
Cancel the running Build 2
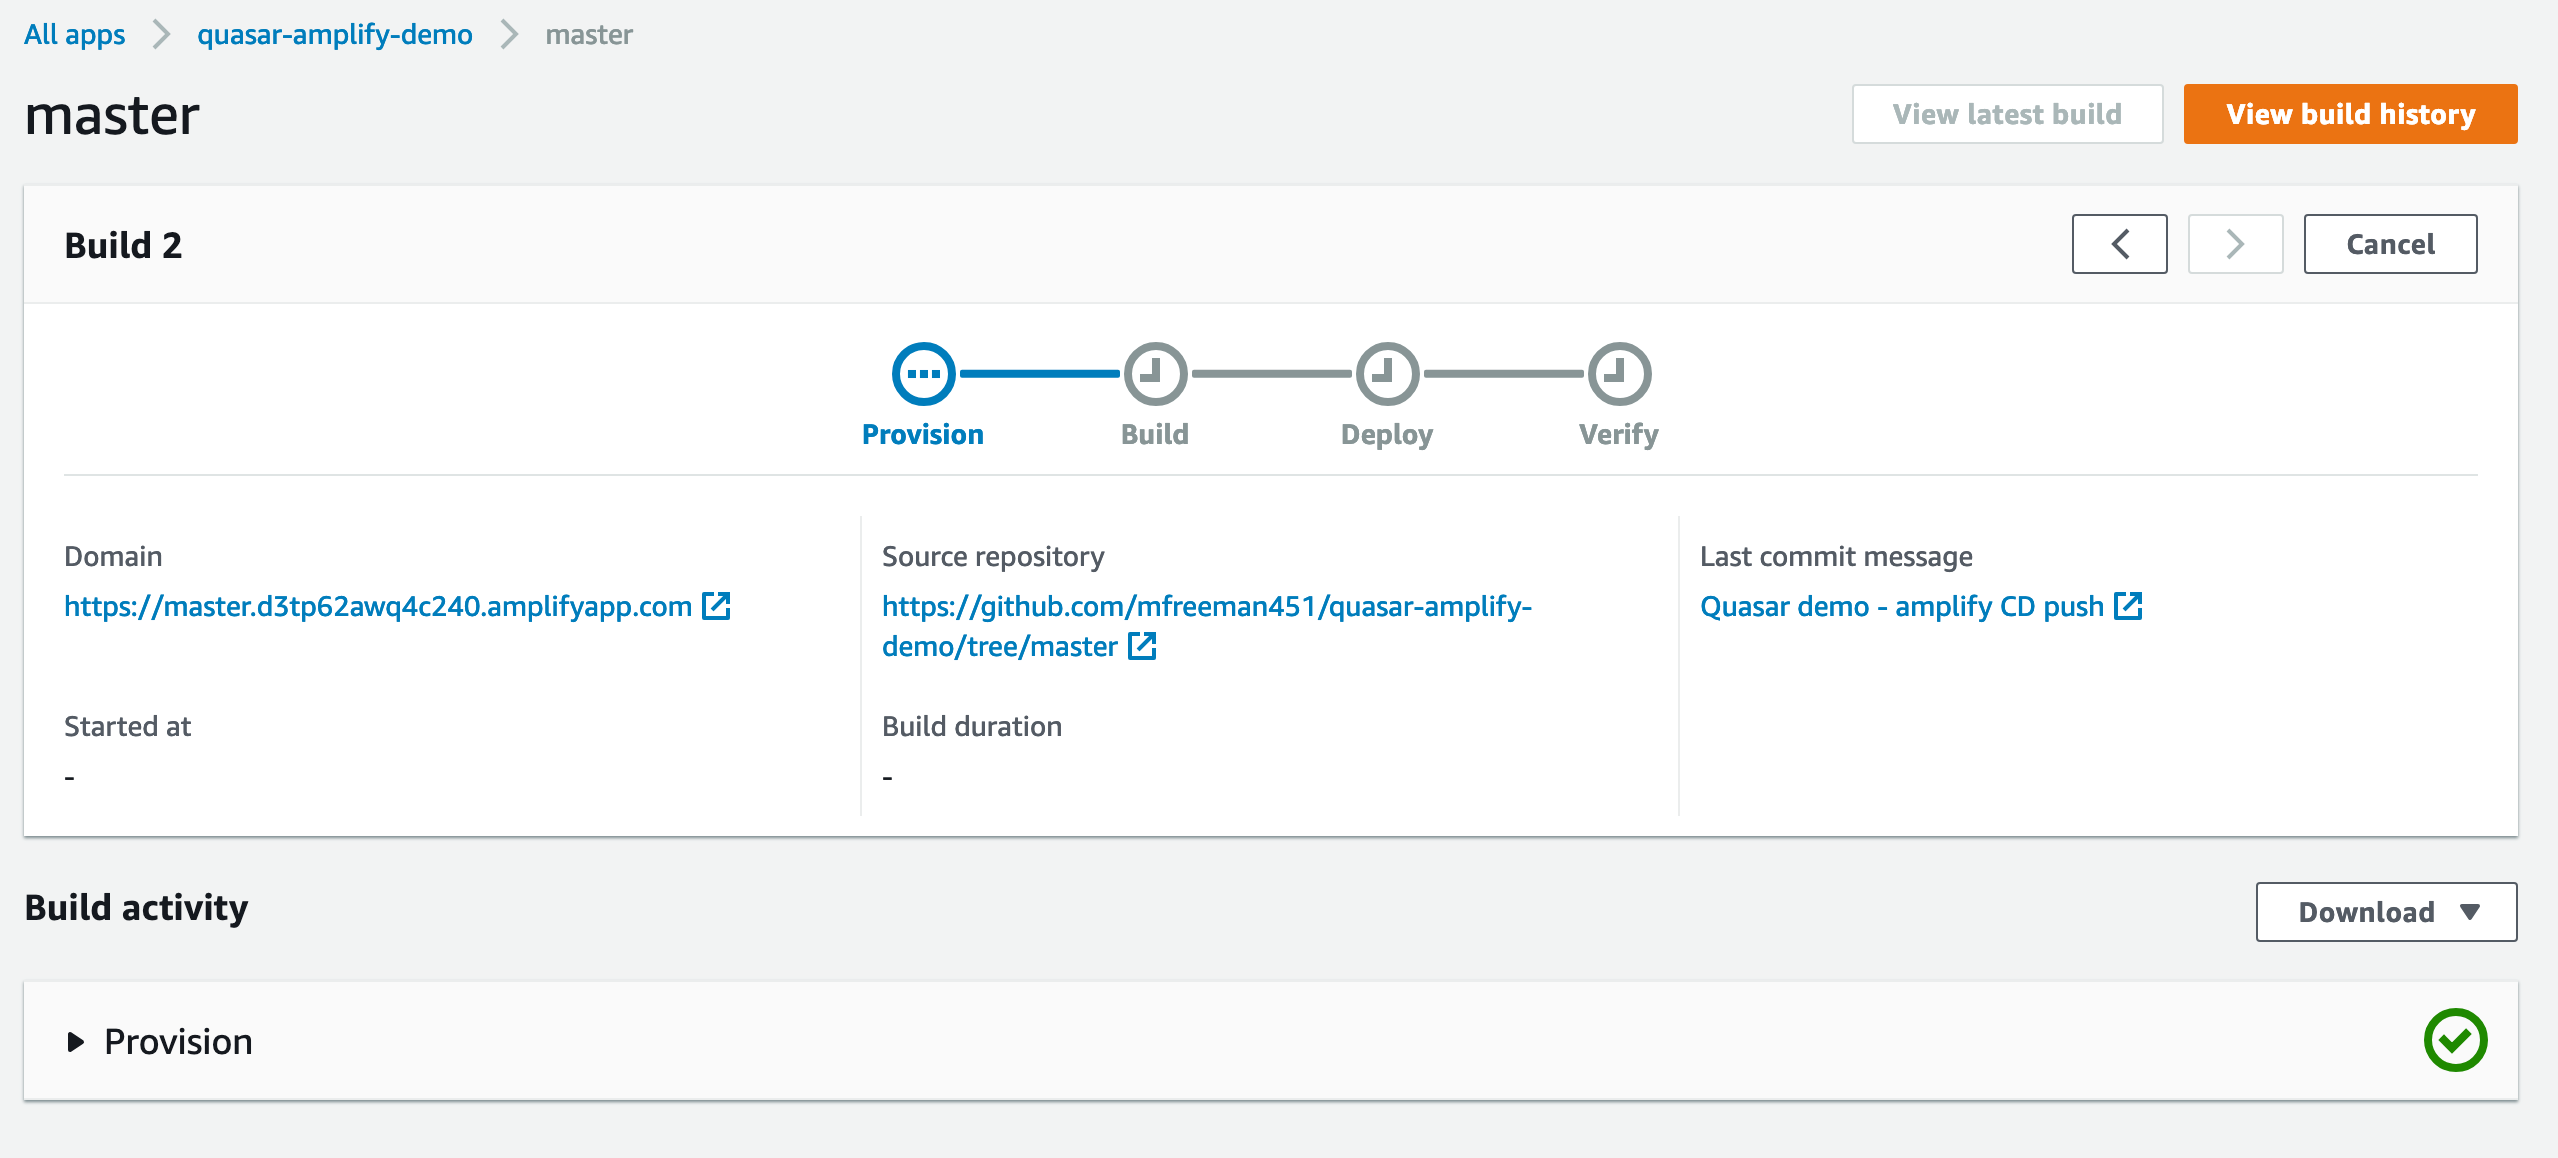coord(2390,243)
